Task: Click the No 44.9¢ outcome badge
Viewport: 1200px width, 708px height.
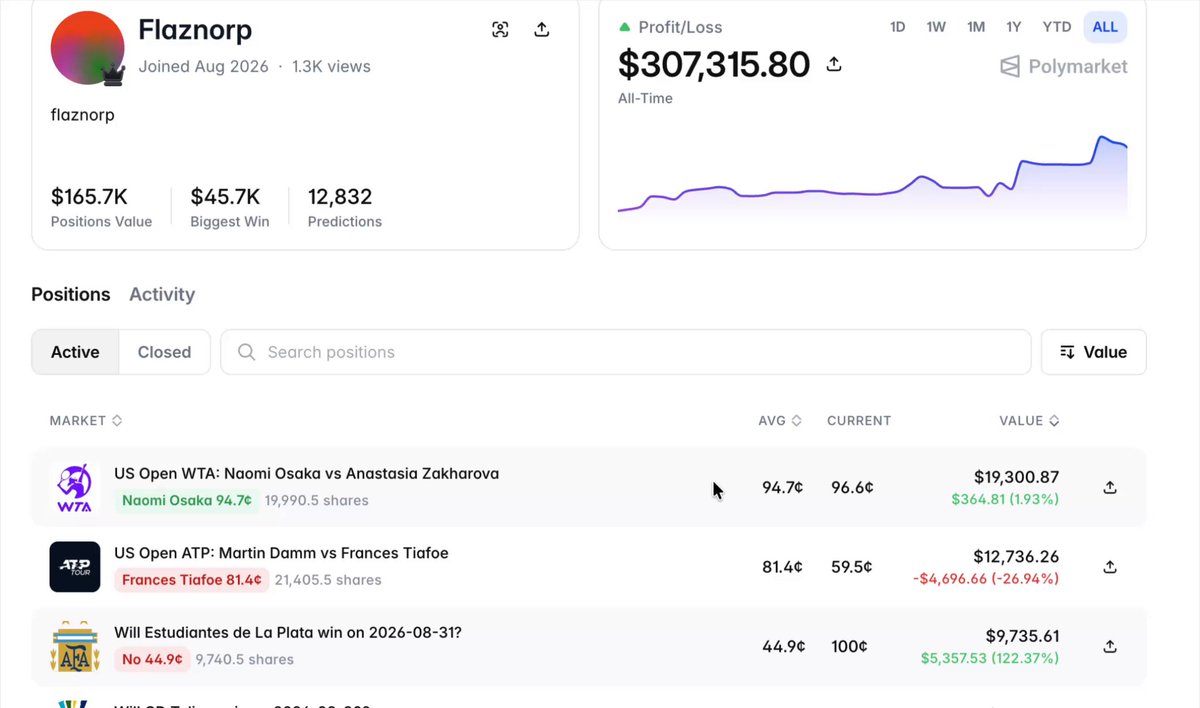Action: click(x=152, y=659)
